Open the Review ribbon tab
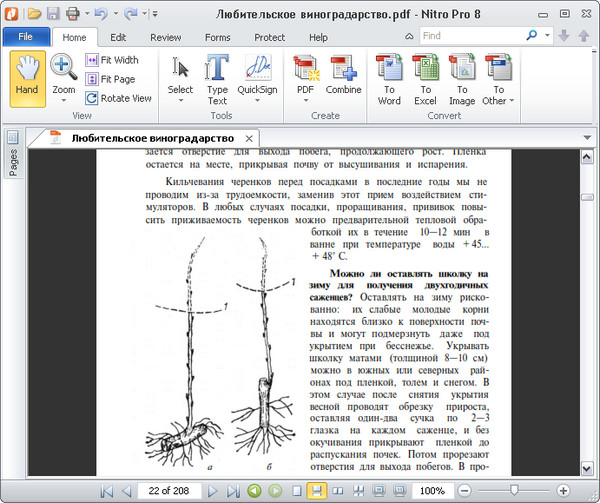The image size is (600, 503). [x=166, y=37]
